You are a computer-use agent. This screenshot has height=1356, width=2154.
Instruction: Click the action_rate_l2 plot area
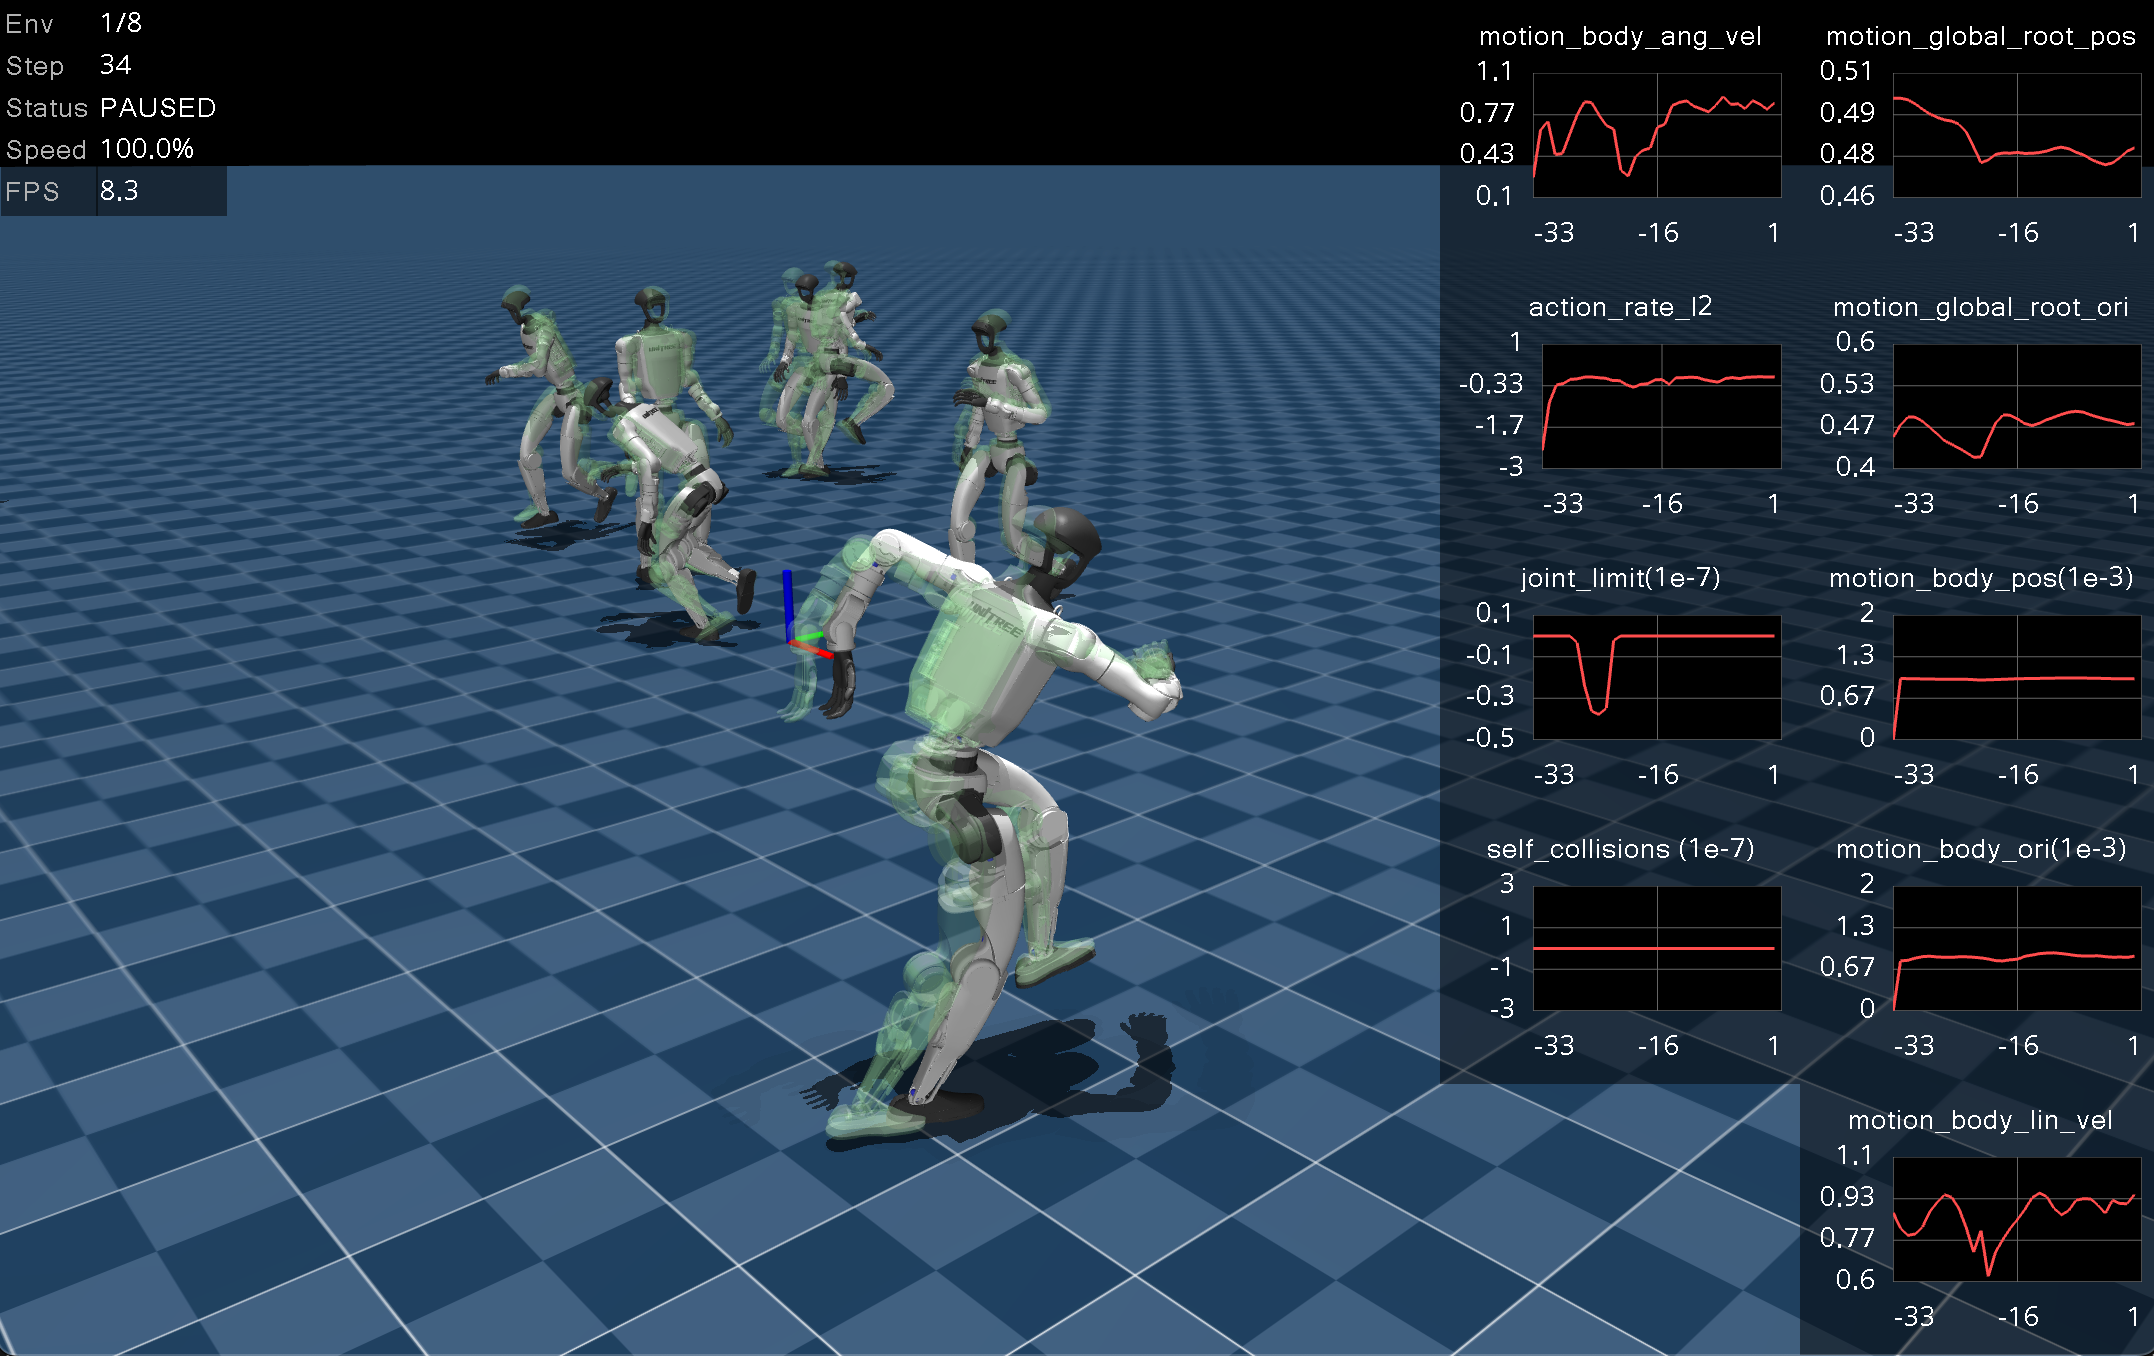(1660, 406)
